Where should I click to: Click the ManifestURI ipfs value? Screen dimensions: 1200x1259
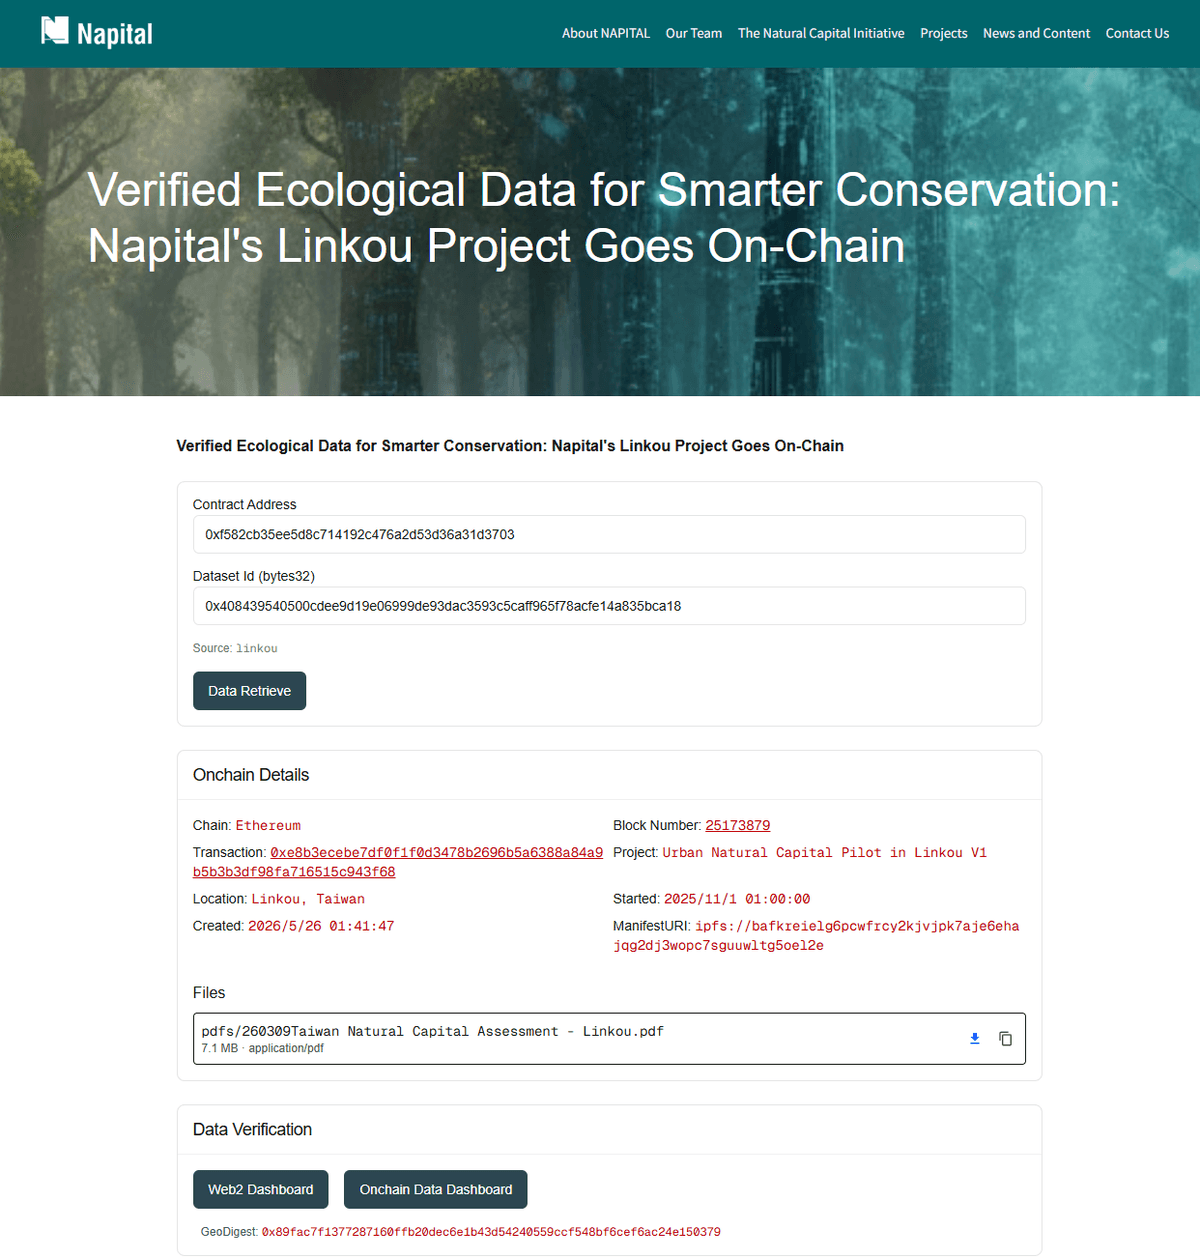[x=816, y=936]
